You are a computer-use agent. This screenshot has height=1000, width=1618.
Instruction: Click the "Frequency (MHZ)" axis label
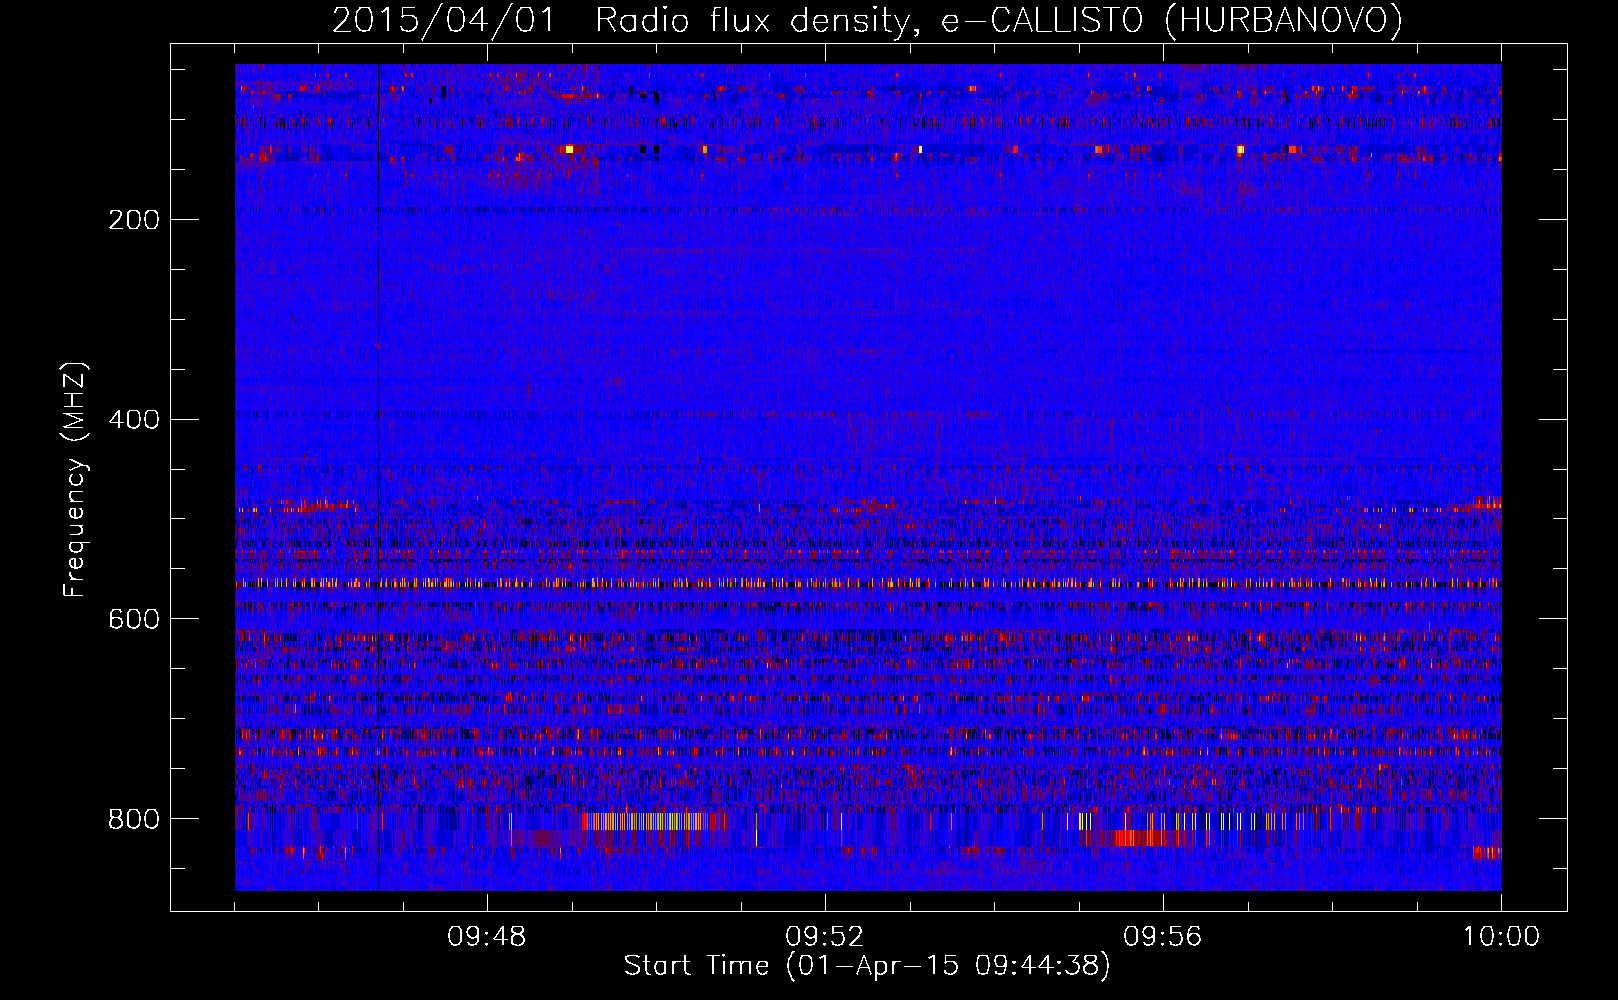[75, 480]
